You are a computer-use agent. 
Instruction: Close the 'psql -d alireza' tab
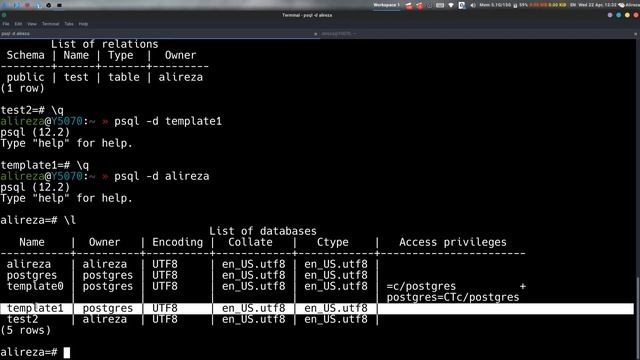pyautogui.click(x=316, y=34)
